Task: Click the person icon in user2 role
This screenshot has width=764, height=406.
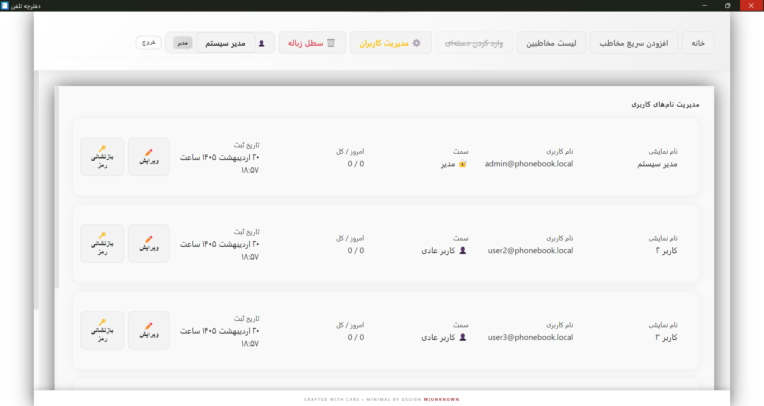Action: [x=463, y=251]
